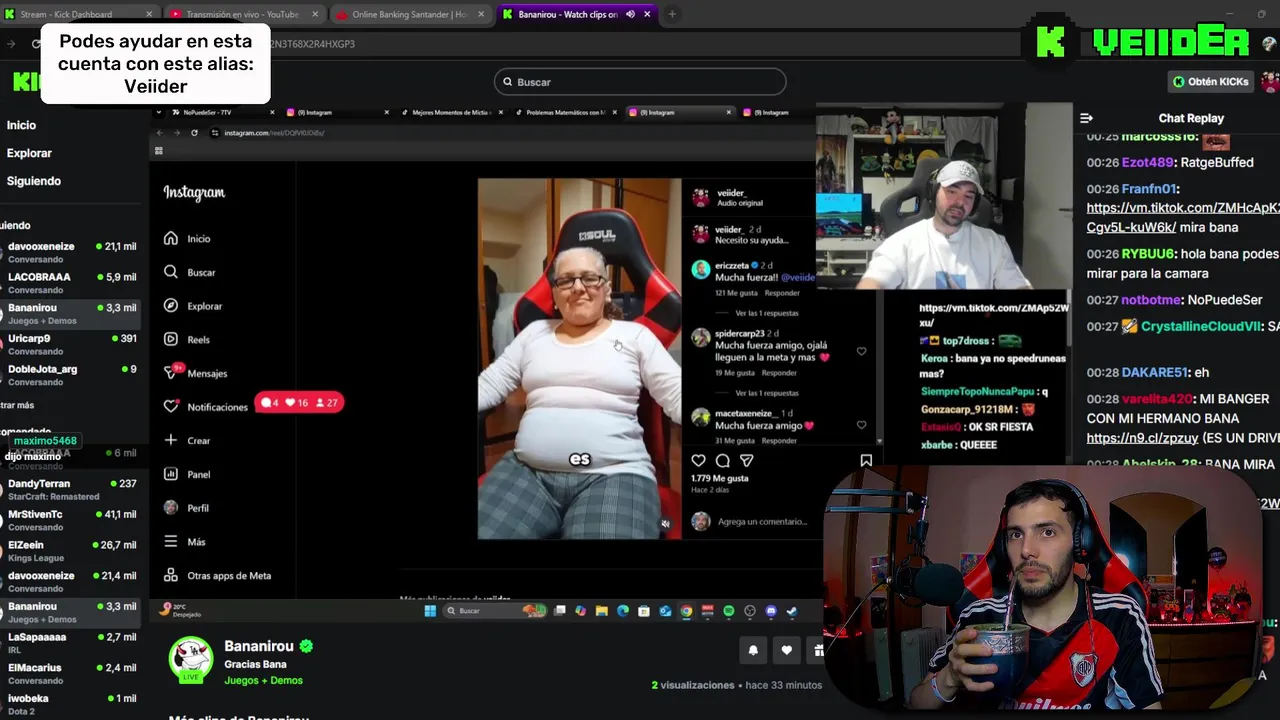The width and height of the screenshot is (1280, 720).
Task: Click the Obtén KICKs button
Action: click(1210, 82)
